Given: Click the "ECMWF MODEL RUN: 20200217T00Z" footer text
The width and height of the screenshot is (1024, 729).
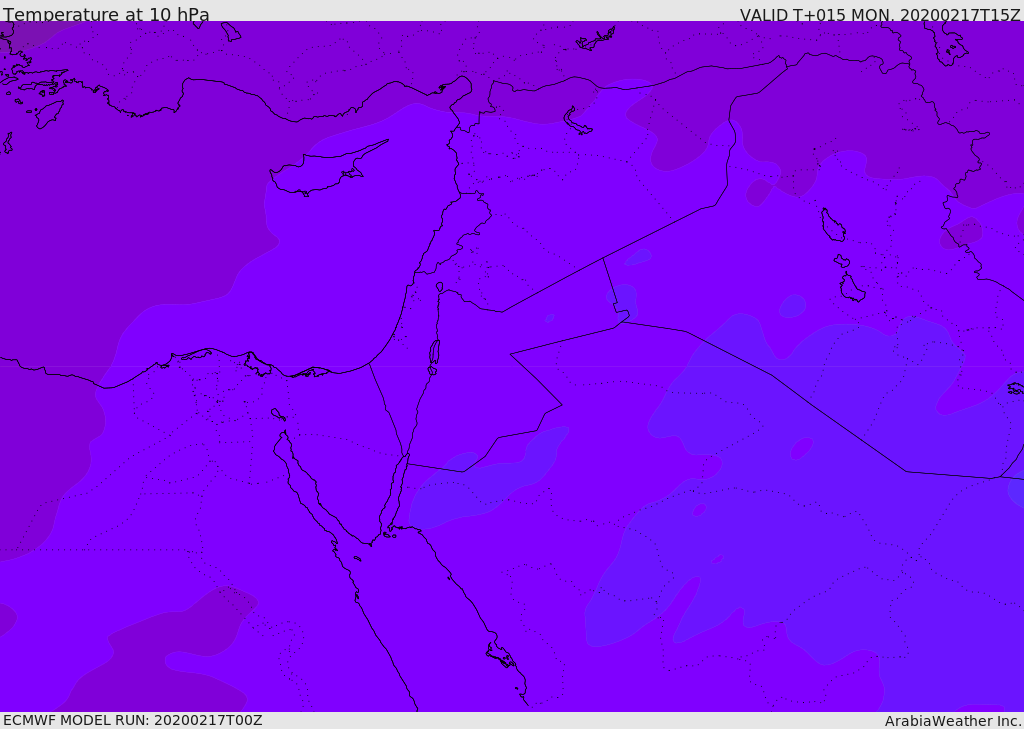Looking at the screenshot, I should point(133,720).
